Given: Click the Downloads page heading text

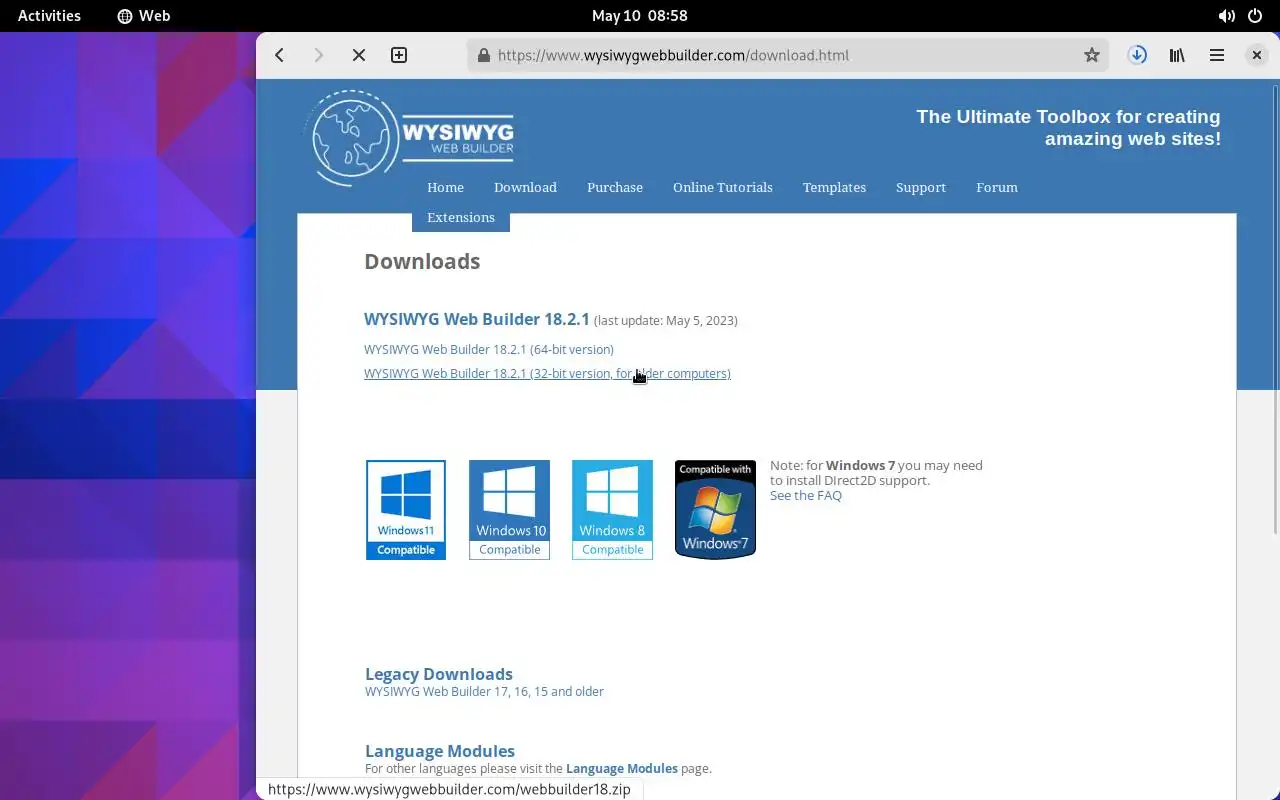Looking at the screenshot, I should tap(422, 261).
